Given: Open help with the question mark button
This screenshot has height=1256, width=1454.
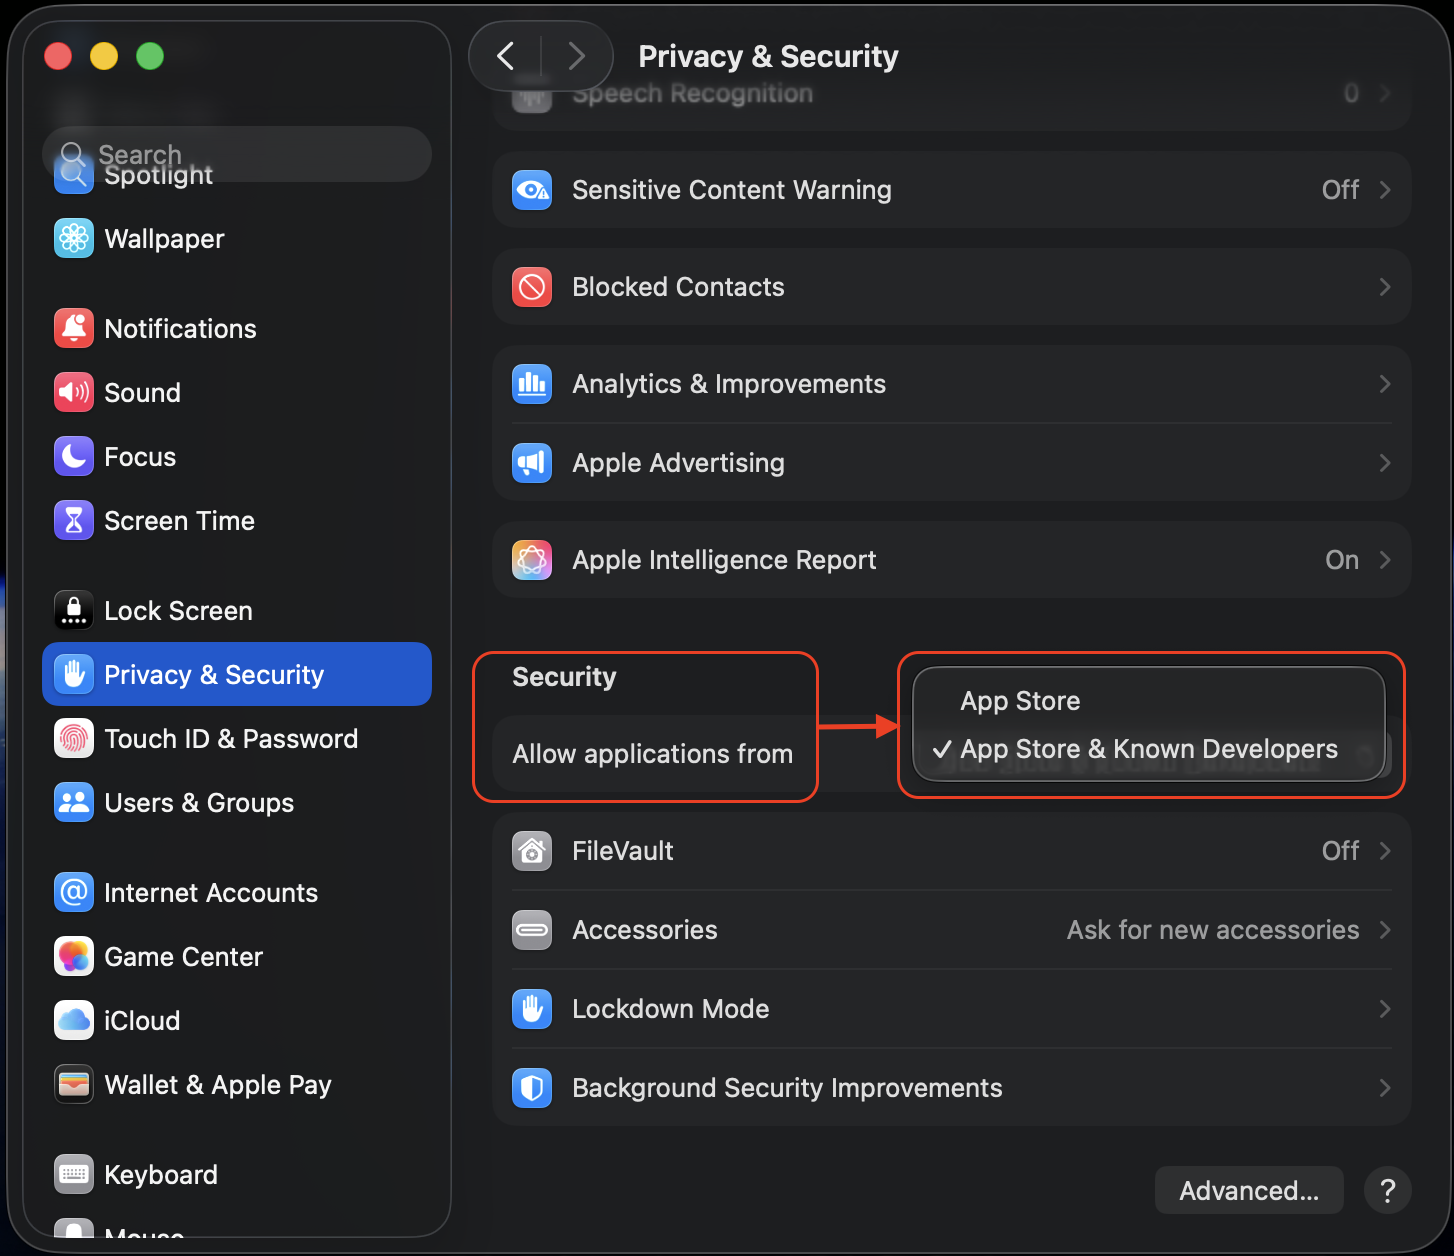Looking at the screenshot, I should point(1388,1190).
